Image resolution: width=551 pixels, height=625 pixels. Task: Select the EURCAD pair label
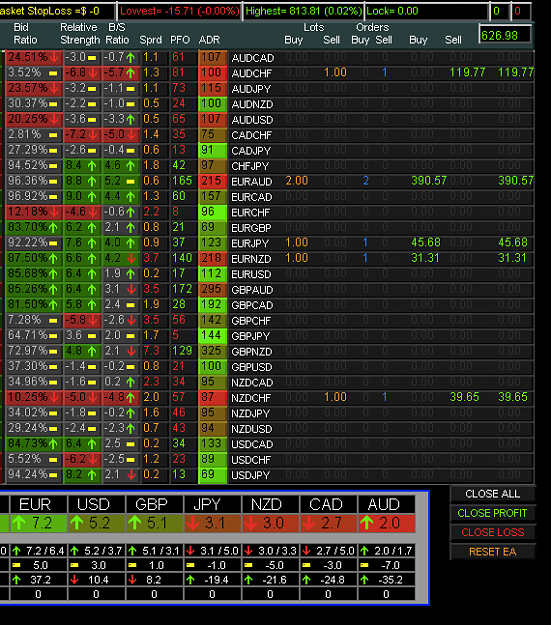252,197
